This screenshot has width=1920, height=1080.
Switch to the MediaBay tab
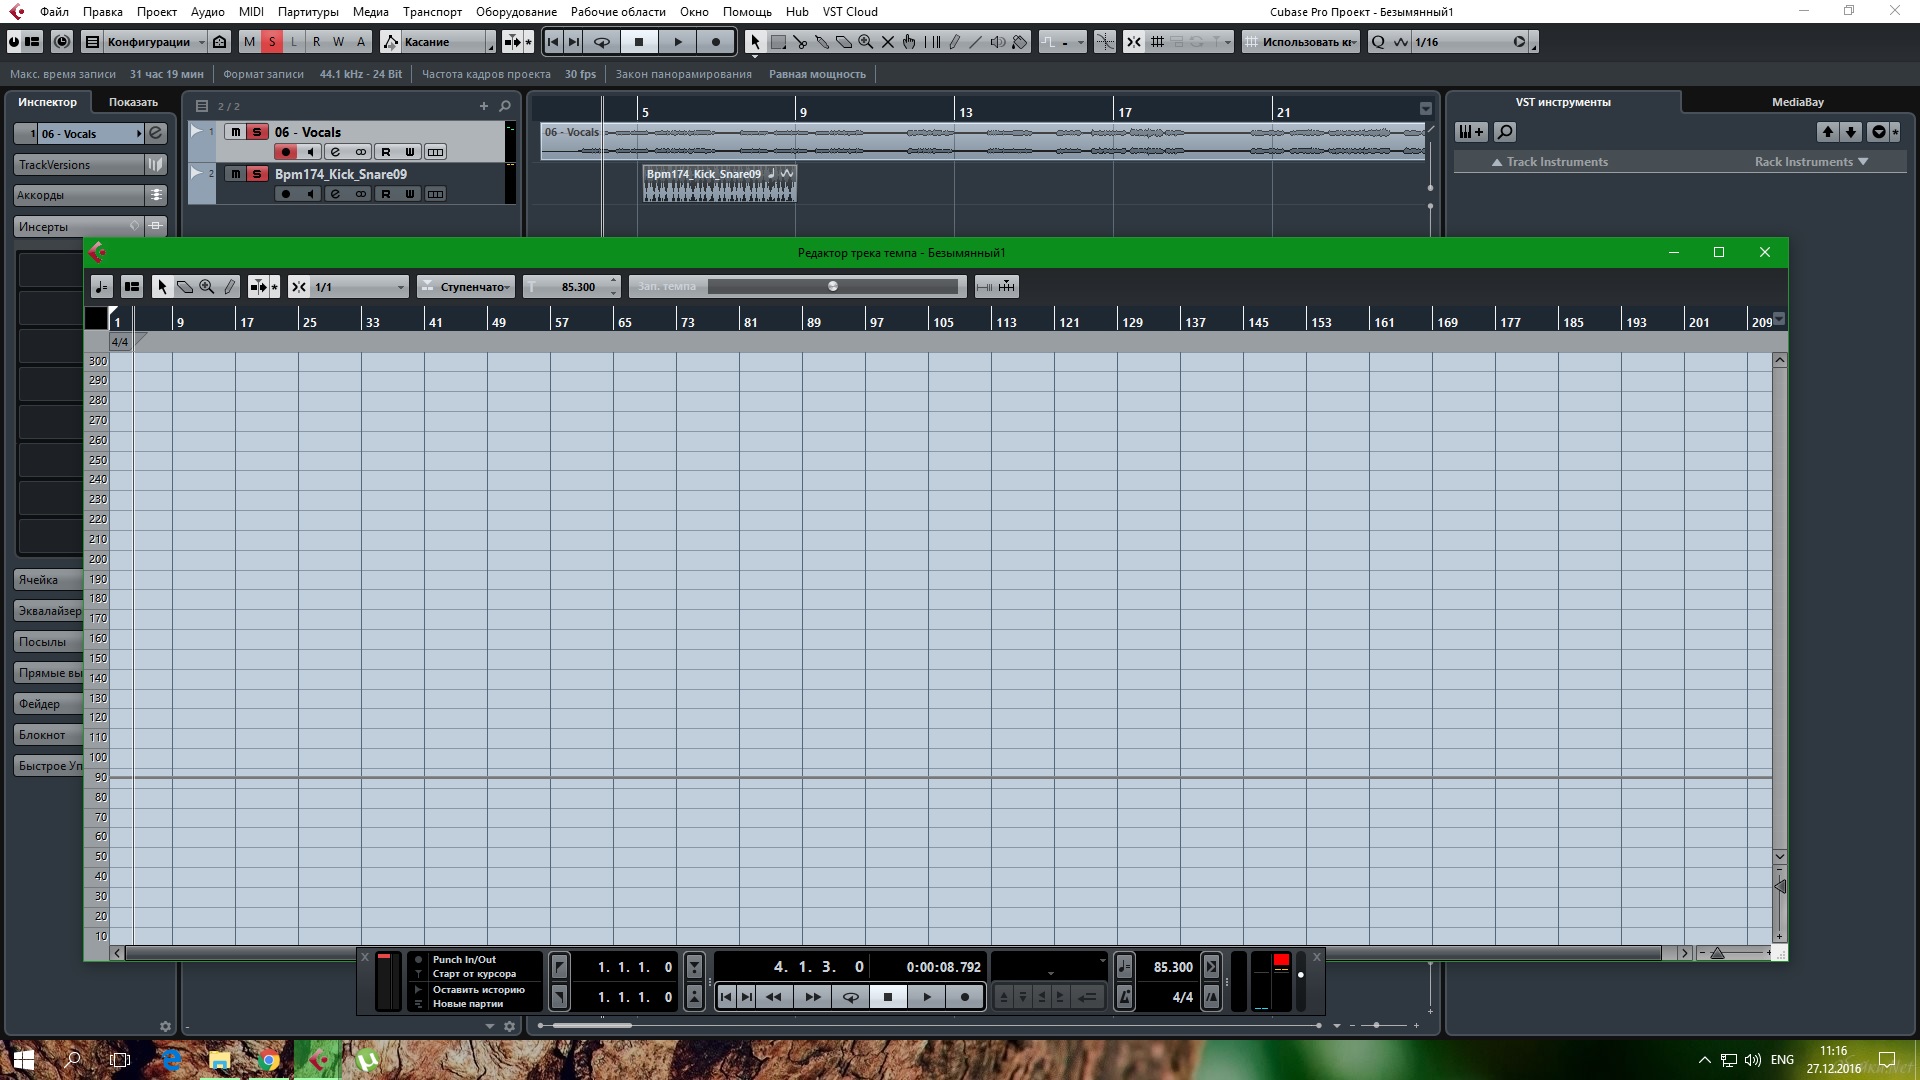tap(1797, 102)
